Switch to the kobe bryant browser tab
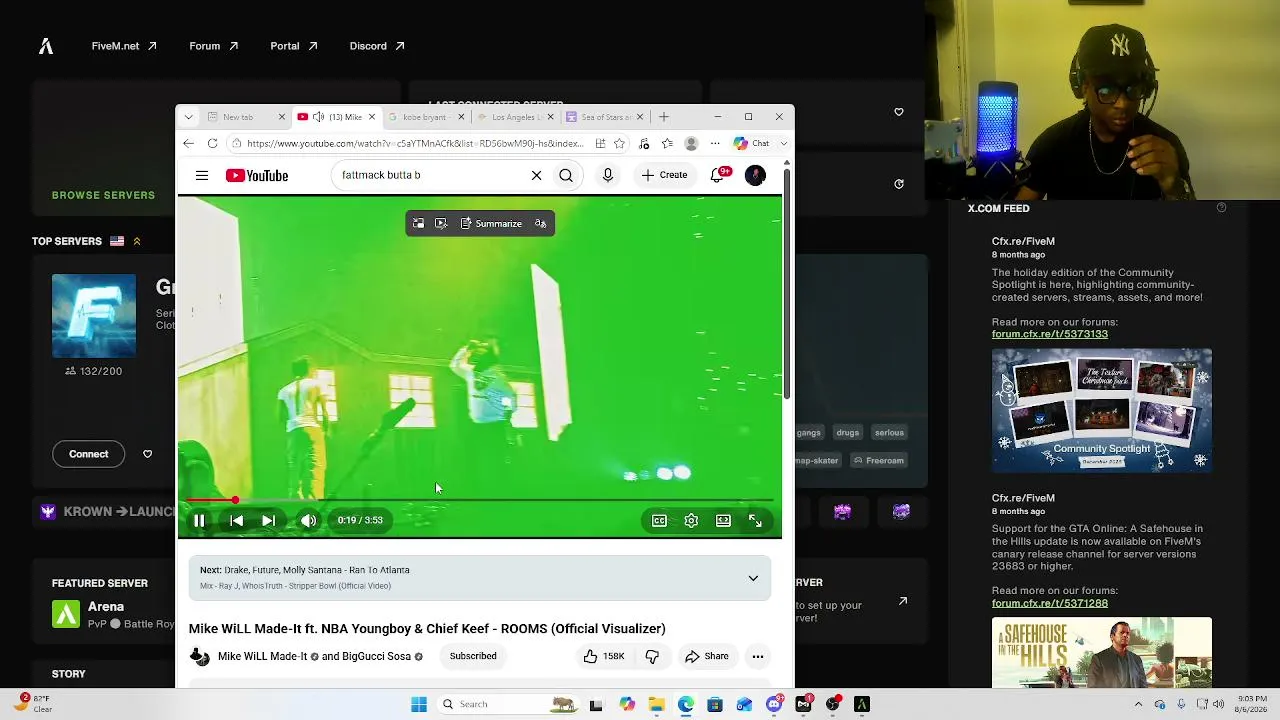The width and height of the screenshot is (1280, 720). [426, 117]
